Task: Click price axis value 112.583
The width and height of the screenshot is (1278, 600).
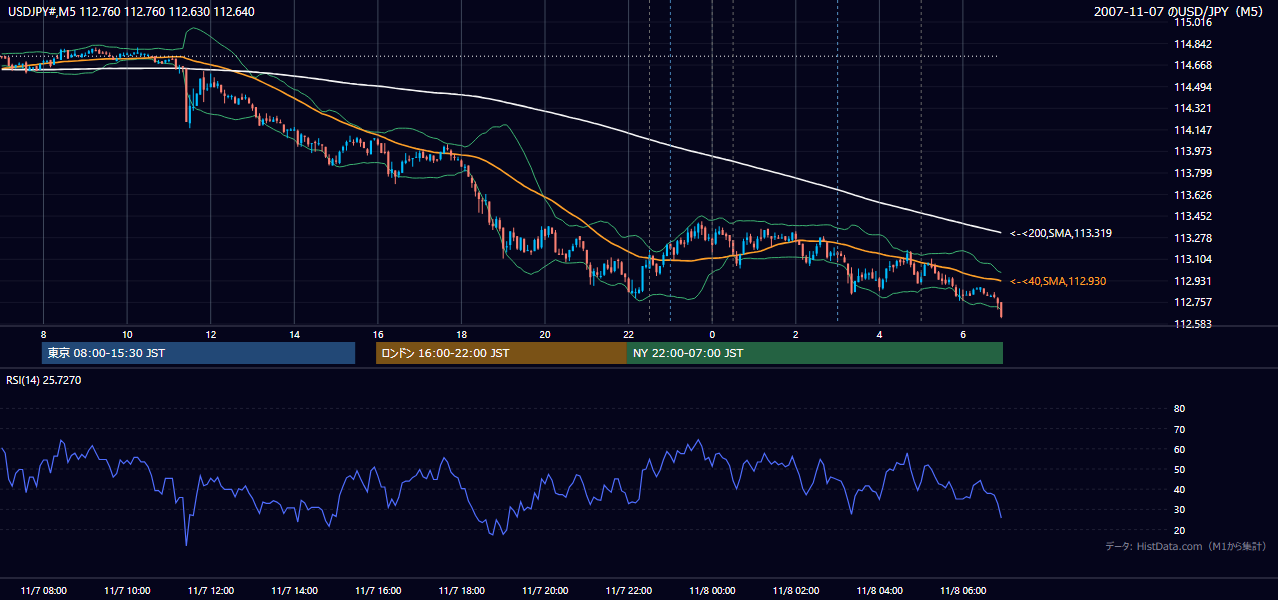Action: click(x=1193, y=324)
